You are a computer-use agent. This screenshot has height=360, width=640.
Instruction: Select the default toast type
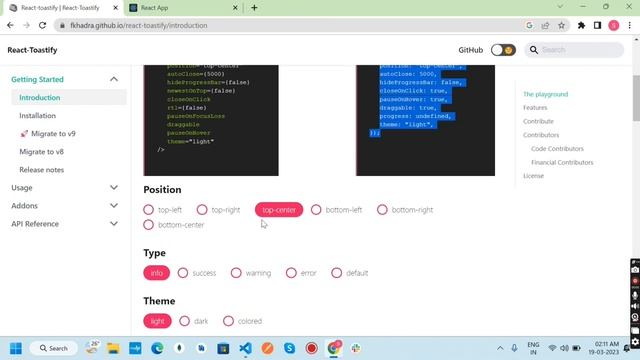pos(336,273)
